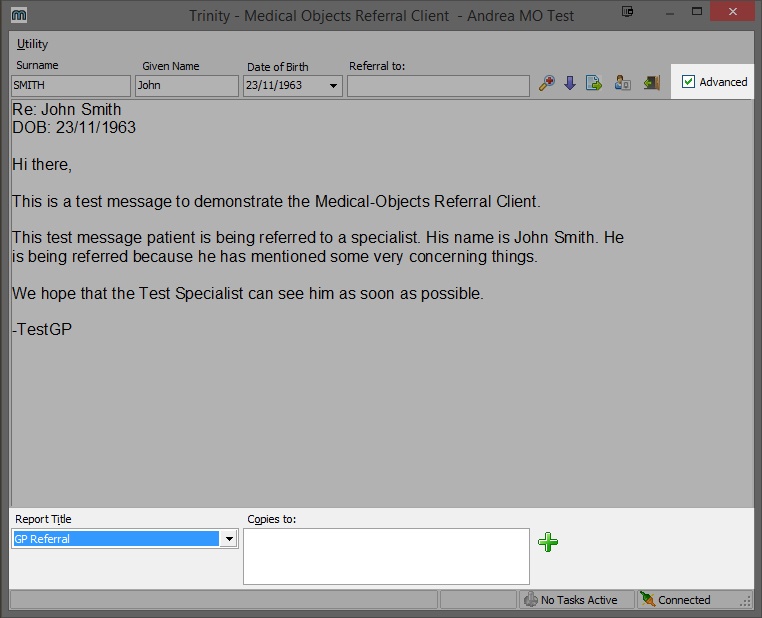
Task: Click the Copies to list box
Action: tap(386, 556)
